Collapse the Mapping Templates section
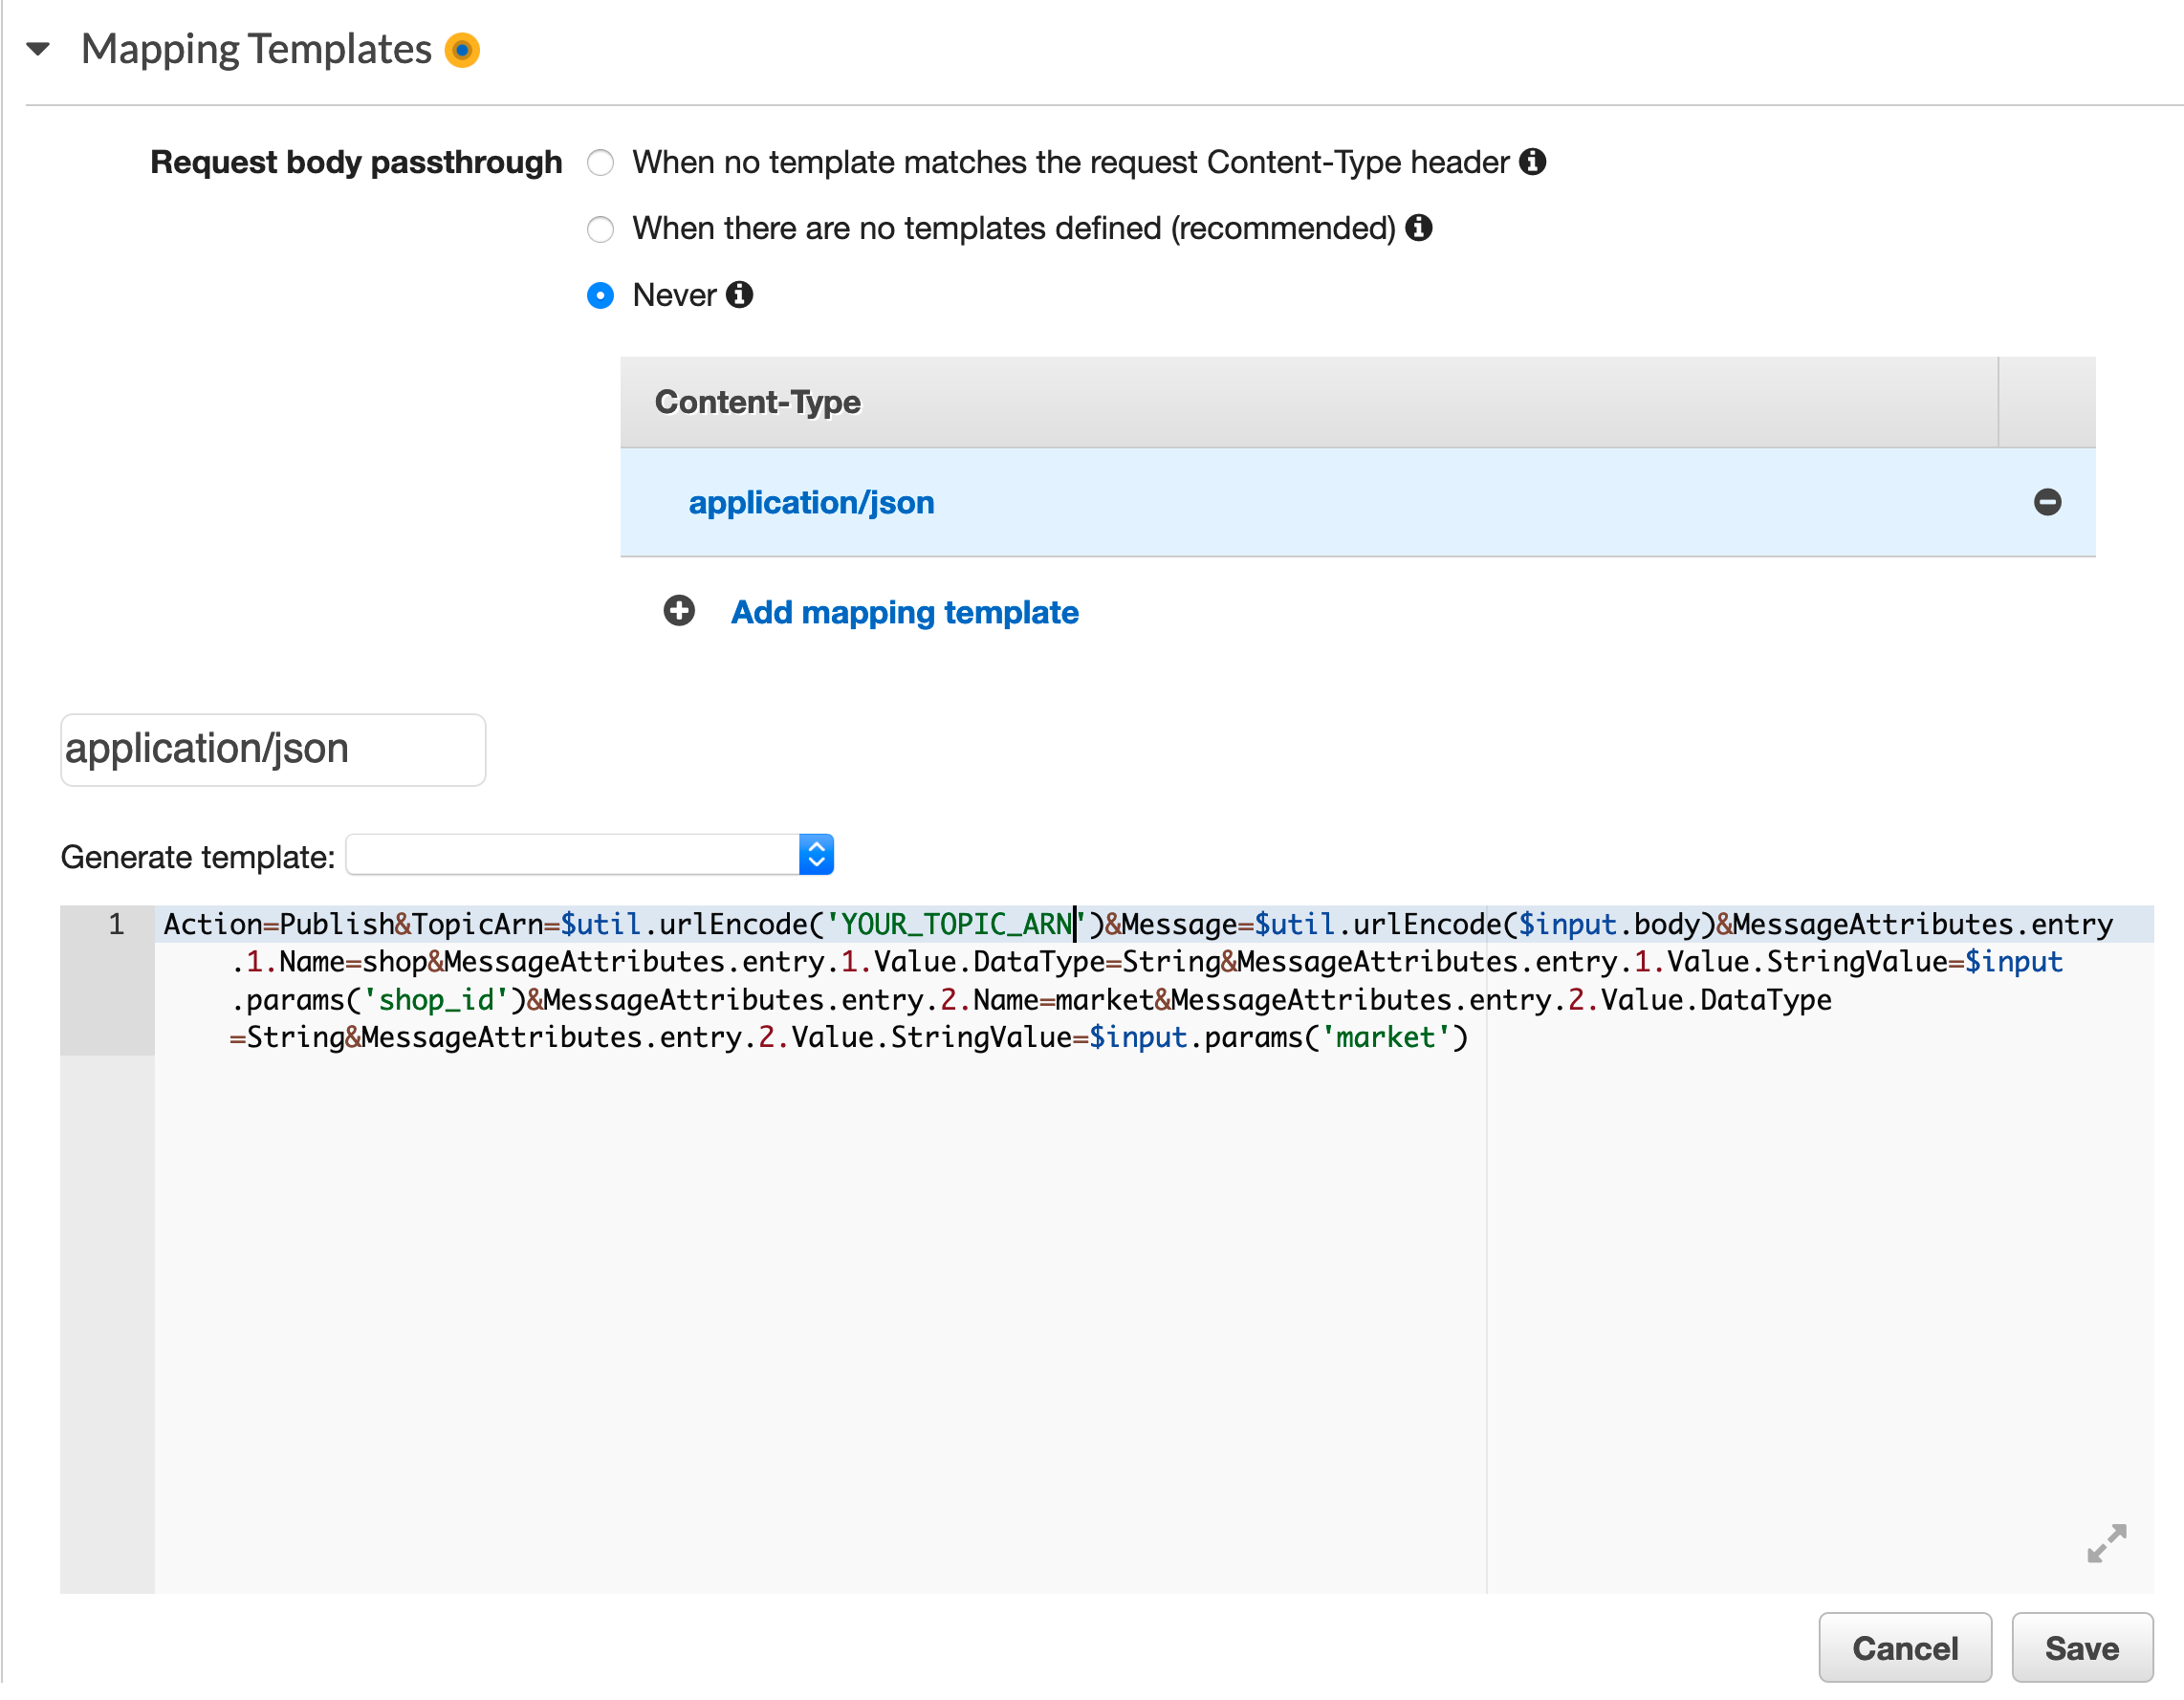The image size is (2184, 1700). pos(37,48)
